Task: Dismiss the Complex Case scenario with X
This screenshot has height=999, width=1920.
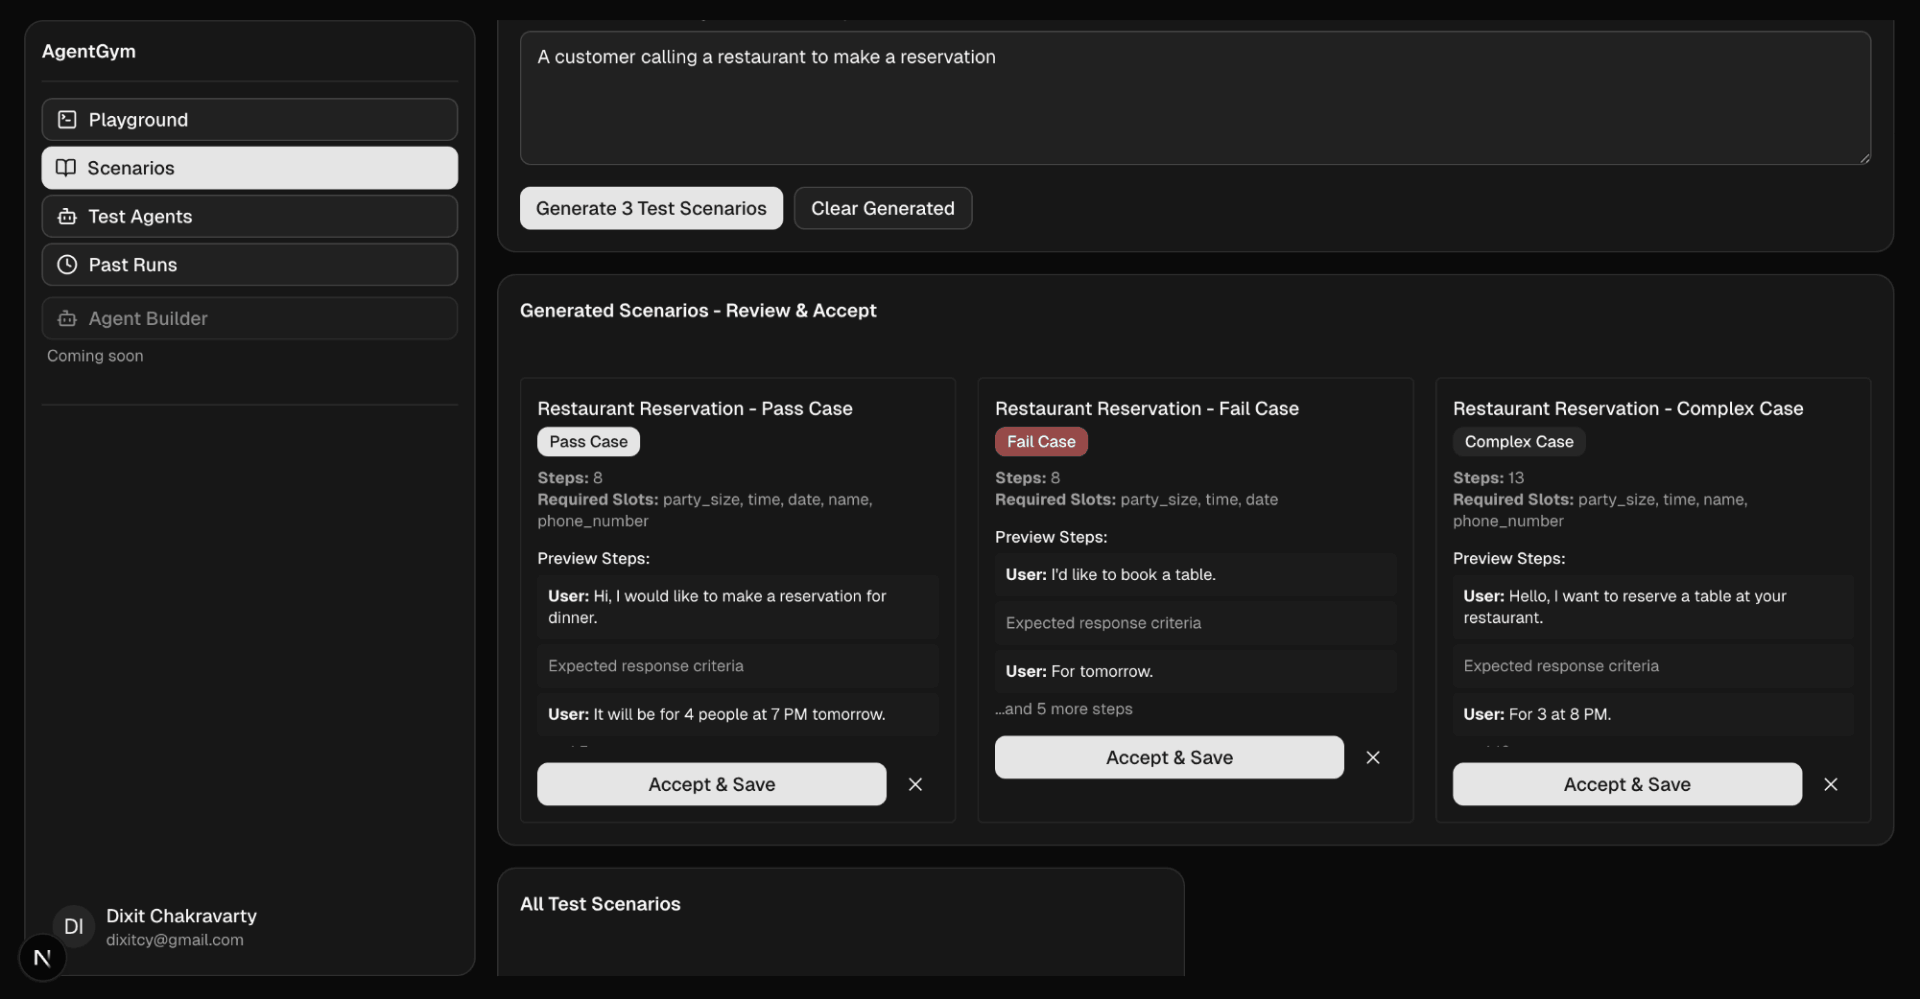Action: click(1830, 785)
